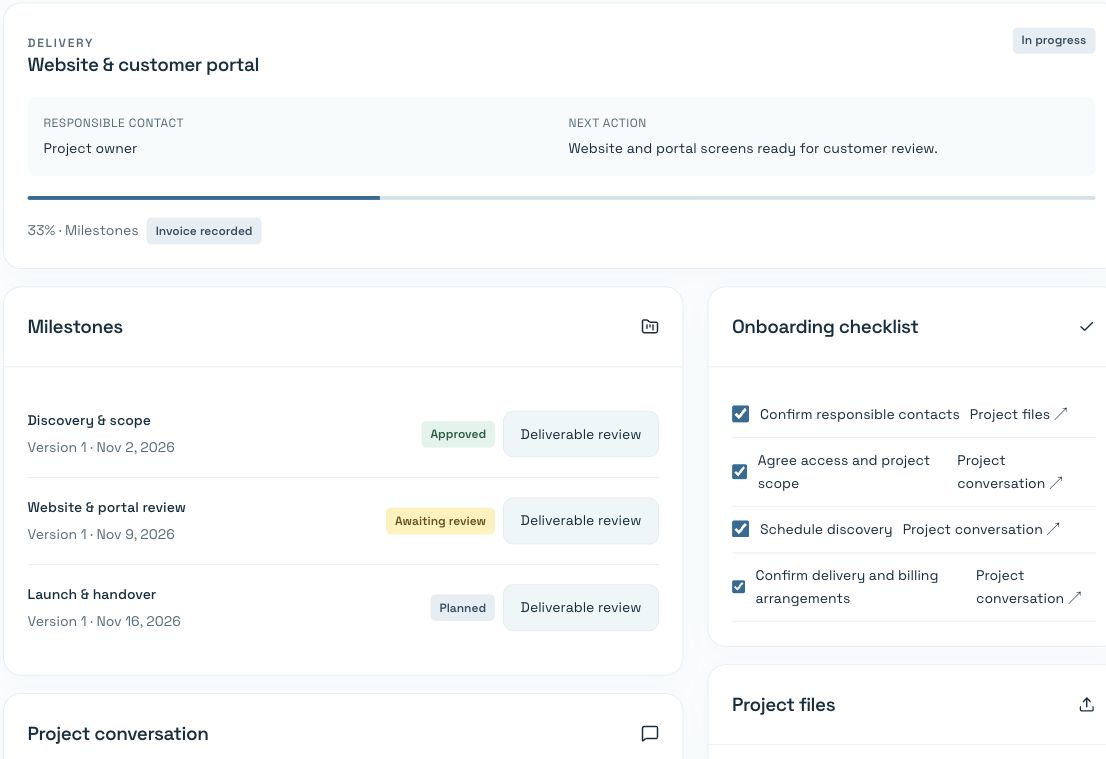The height and width of the screenshot is (759, 1106).
Task: Open Deliverable review for Website & portal review
Action: coord(581,521)
